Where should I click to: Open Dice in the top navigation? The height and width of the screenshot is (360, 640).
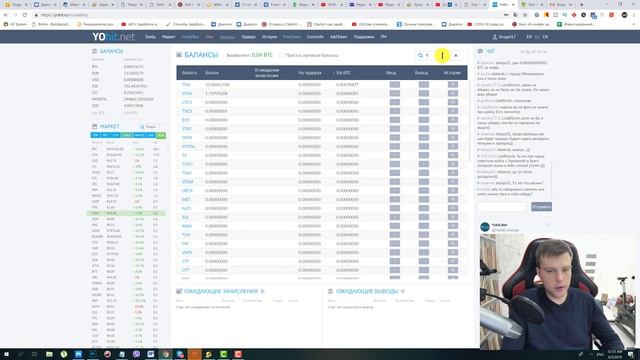[209, 37]
